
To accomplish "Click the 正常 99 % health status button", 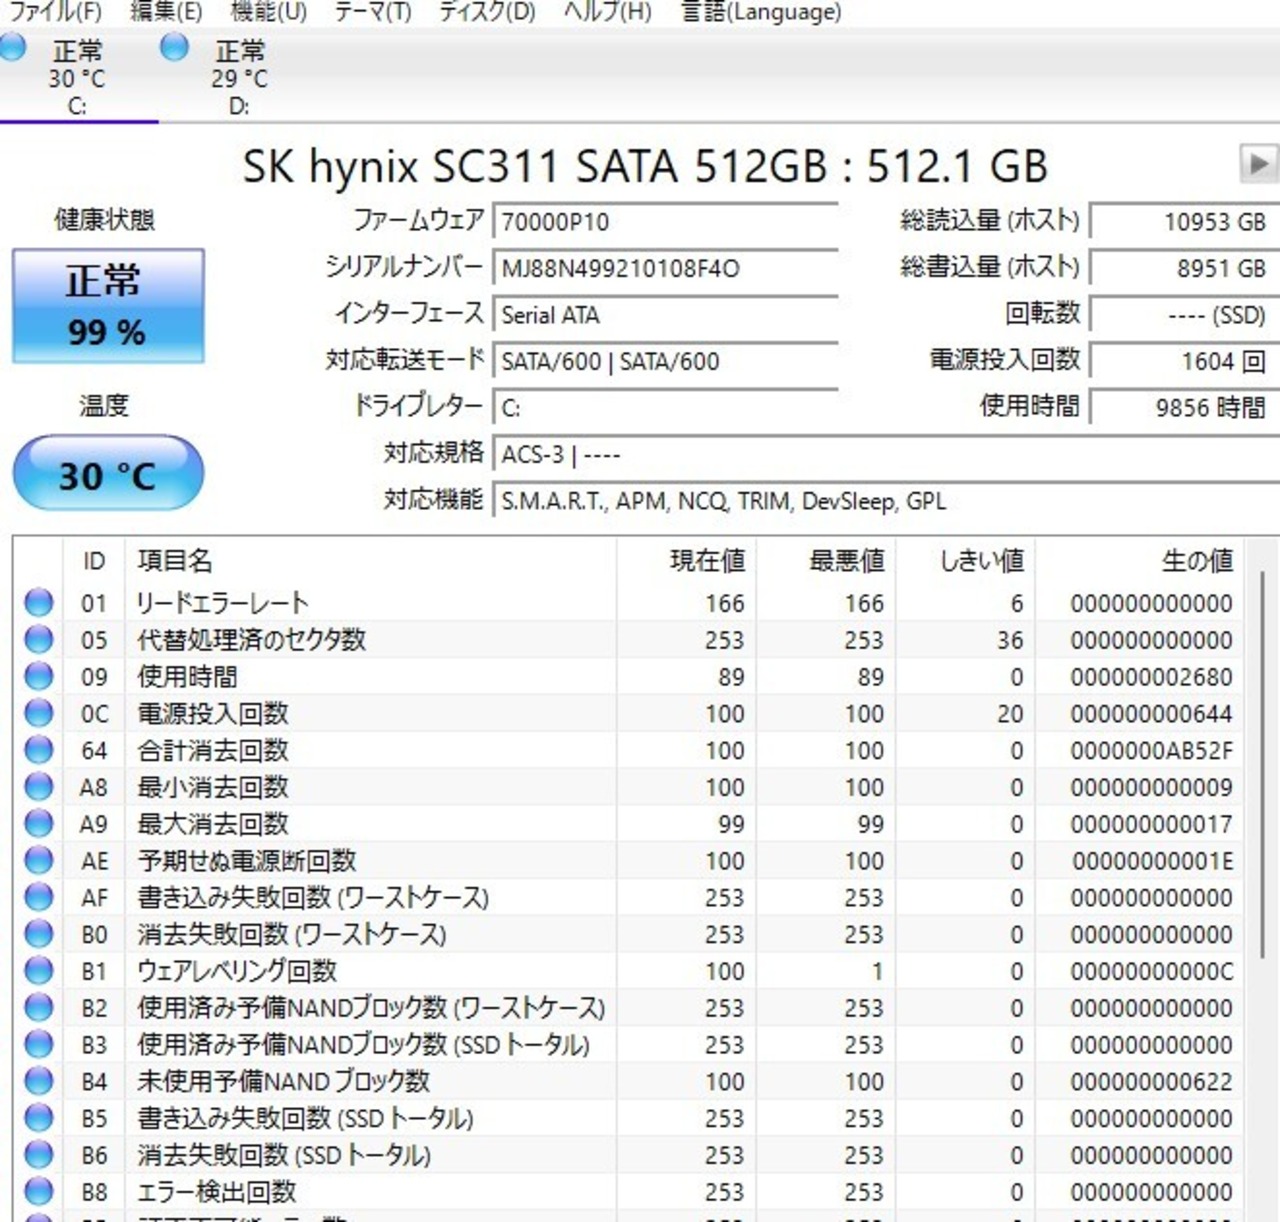I will pos(108,306).
